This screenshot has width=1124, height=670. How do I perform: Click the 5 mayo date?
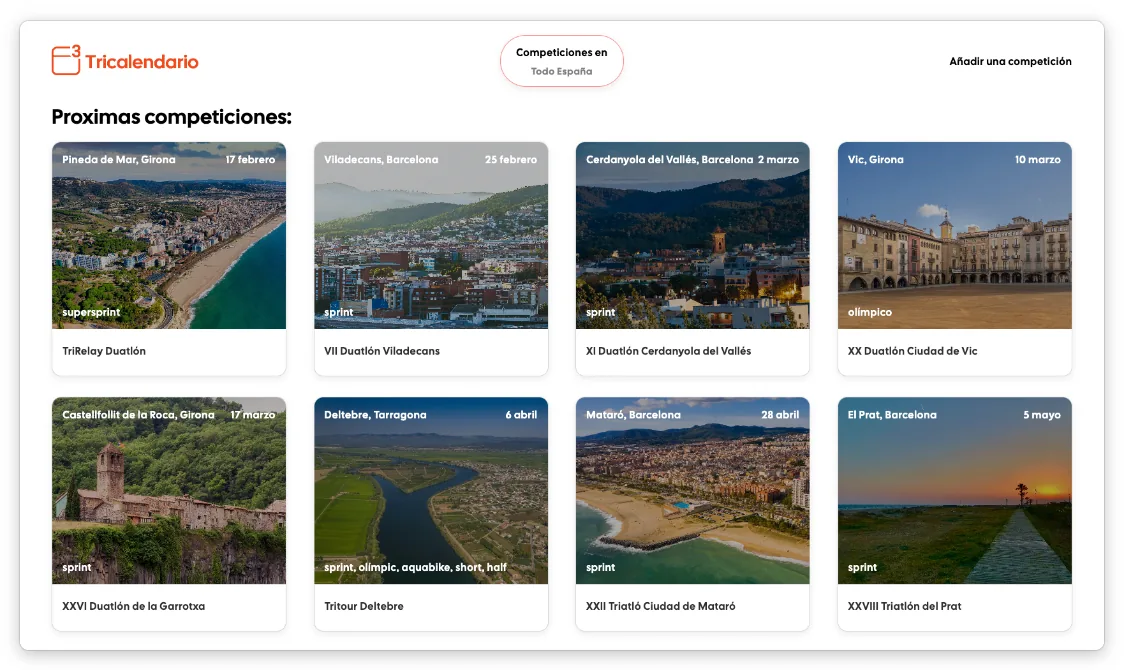point(1042,415)
